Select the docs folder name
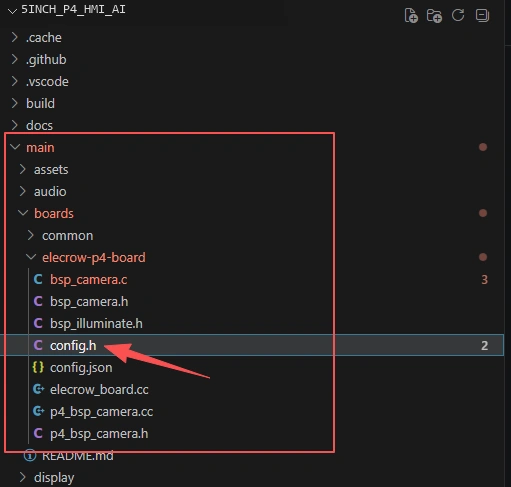 pos(39,126)
